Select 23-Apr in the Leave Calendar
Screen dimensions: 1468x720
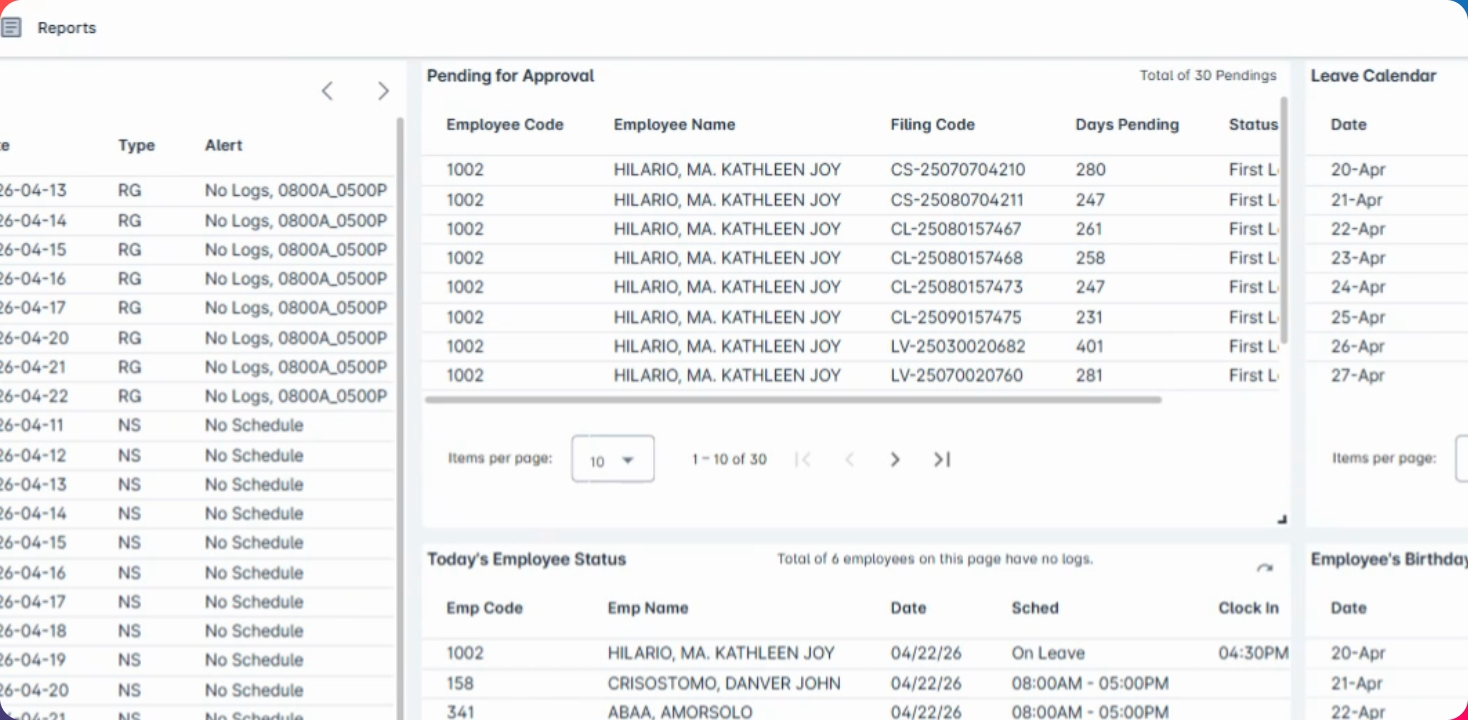click(1358, 258)
